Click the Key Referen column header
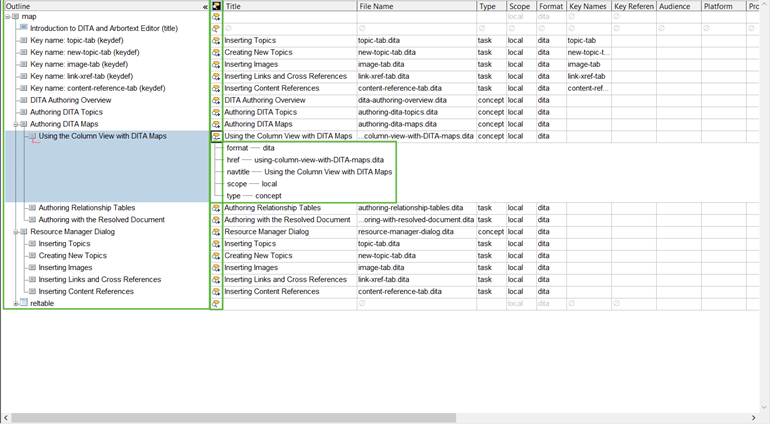 [x=633, y=6]
